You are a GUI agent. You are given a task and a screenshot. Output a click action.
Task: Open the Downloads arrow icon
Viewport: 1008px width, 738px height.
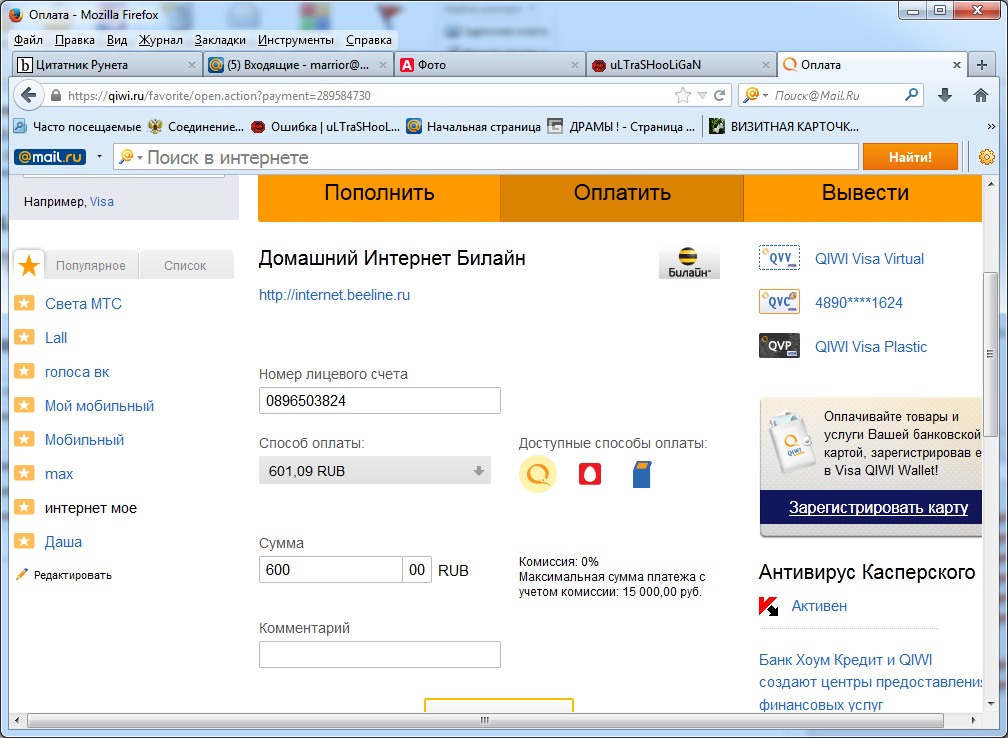click(x=944, y=96)
